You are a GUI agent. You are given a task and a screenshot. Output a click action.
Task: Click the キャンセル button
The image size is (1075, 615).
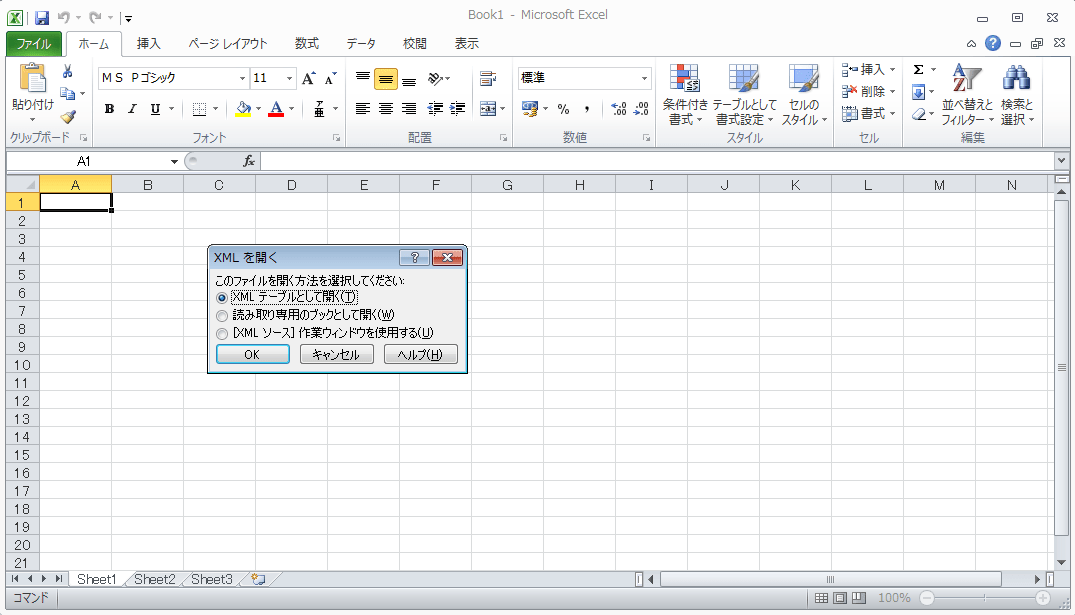(x=336, y=354)
